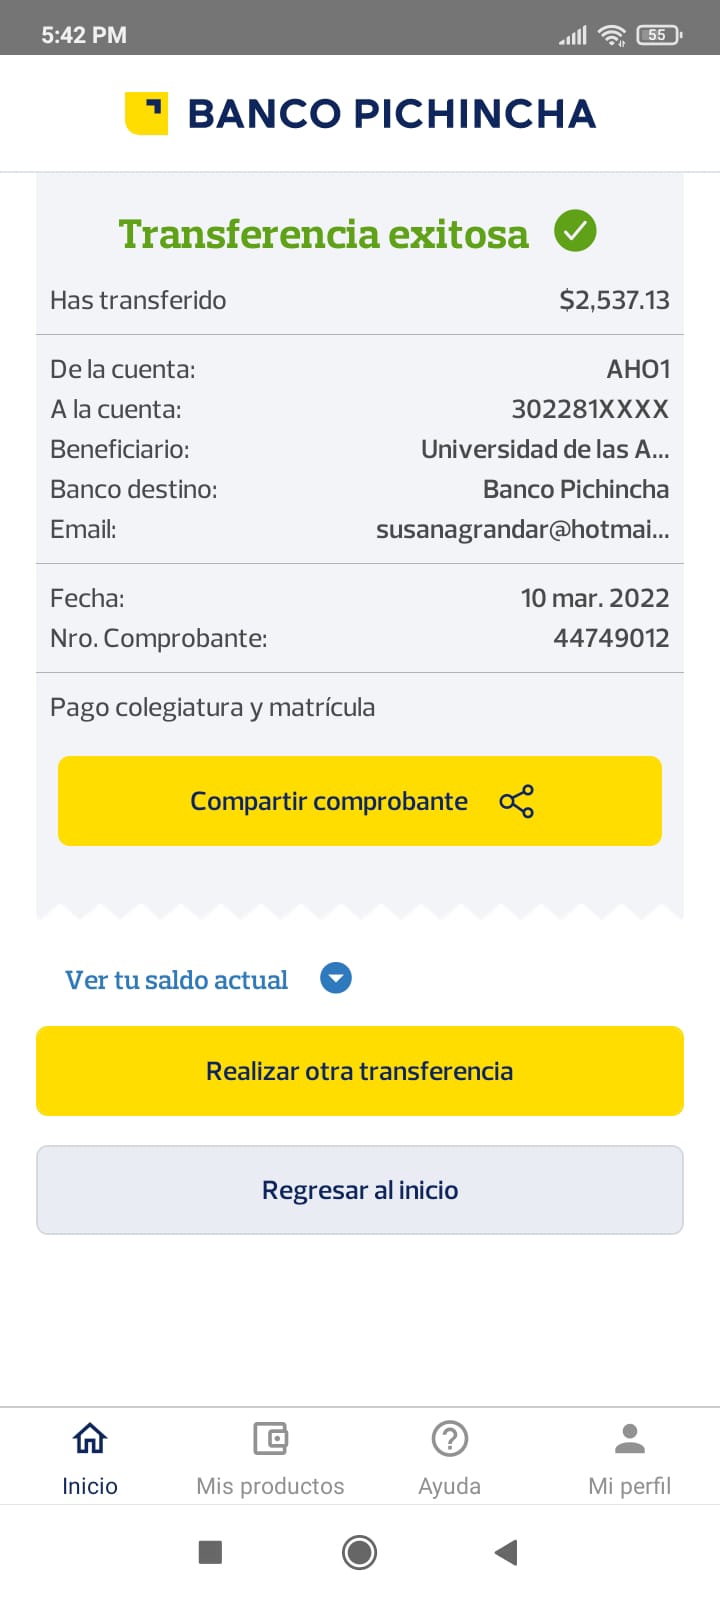Expand the blue saldo actual dropdown arrow

(336, 978)
